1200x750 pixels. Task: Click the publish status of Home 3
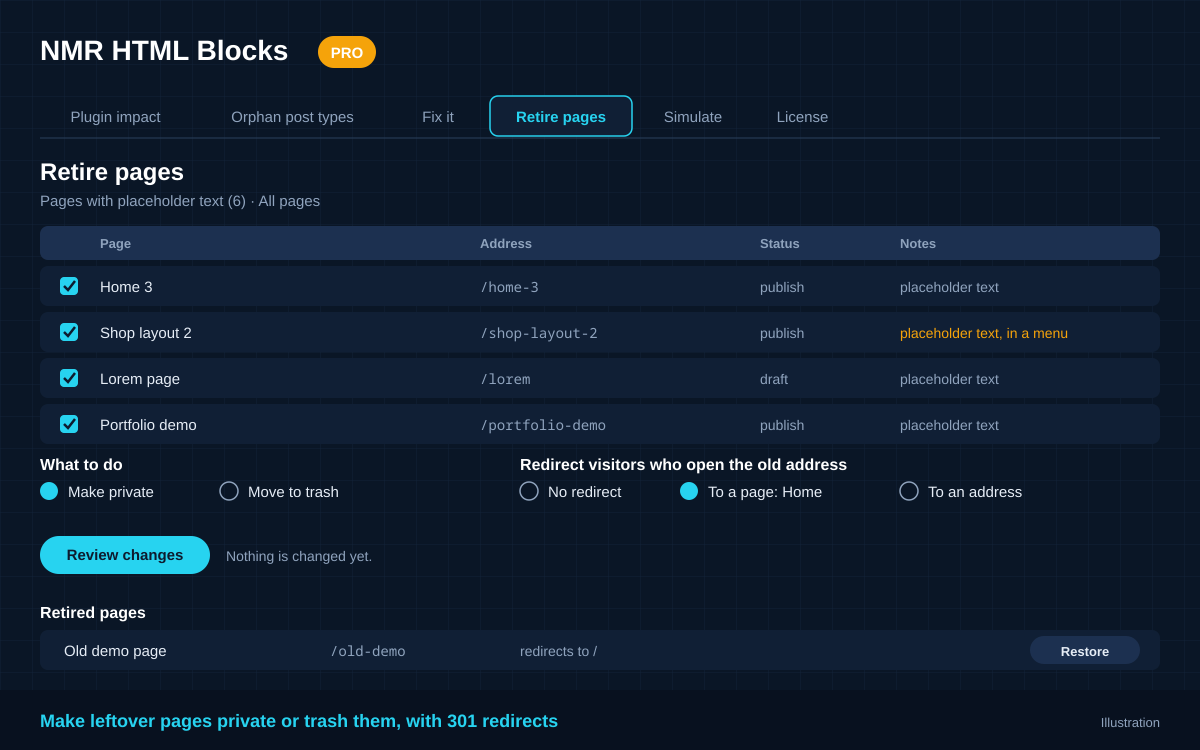click(782, 287)
